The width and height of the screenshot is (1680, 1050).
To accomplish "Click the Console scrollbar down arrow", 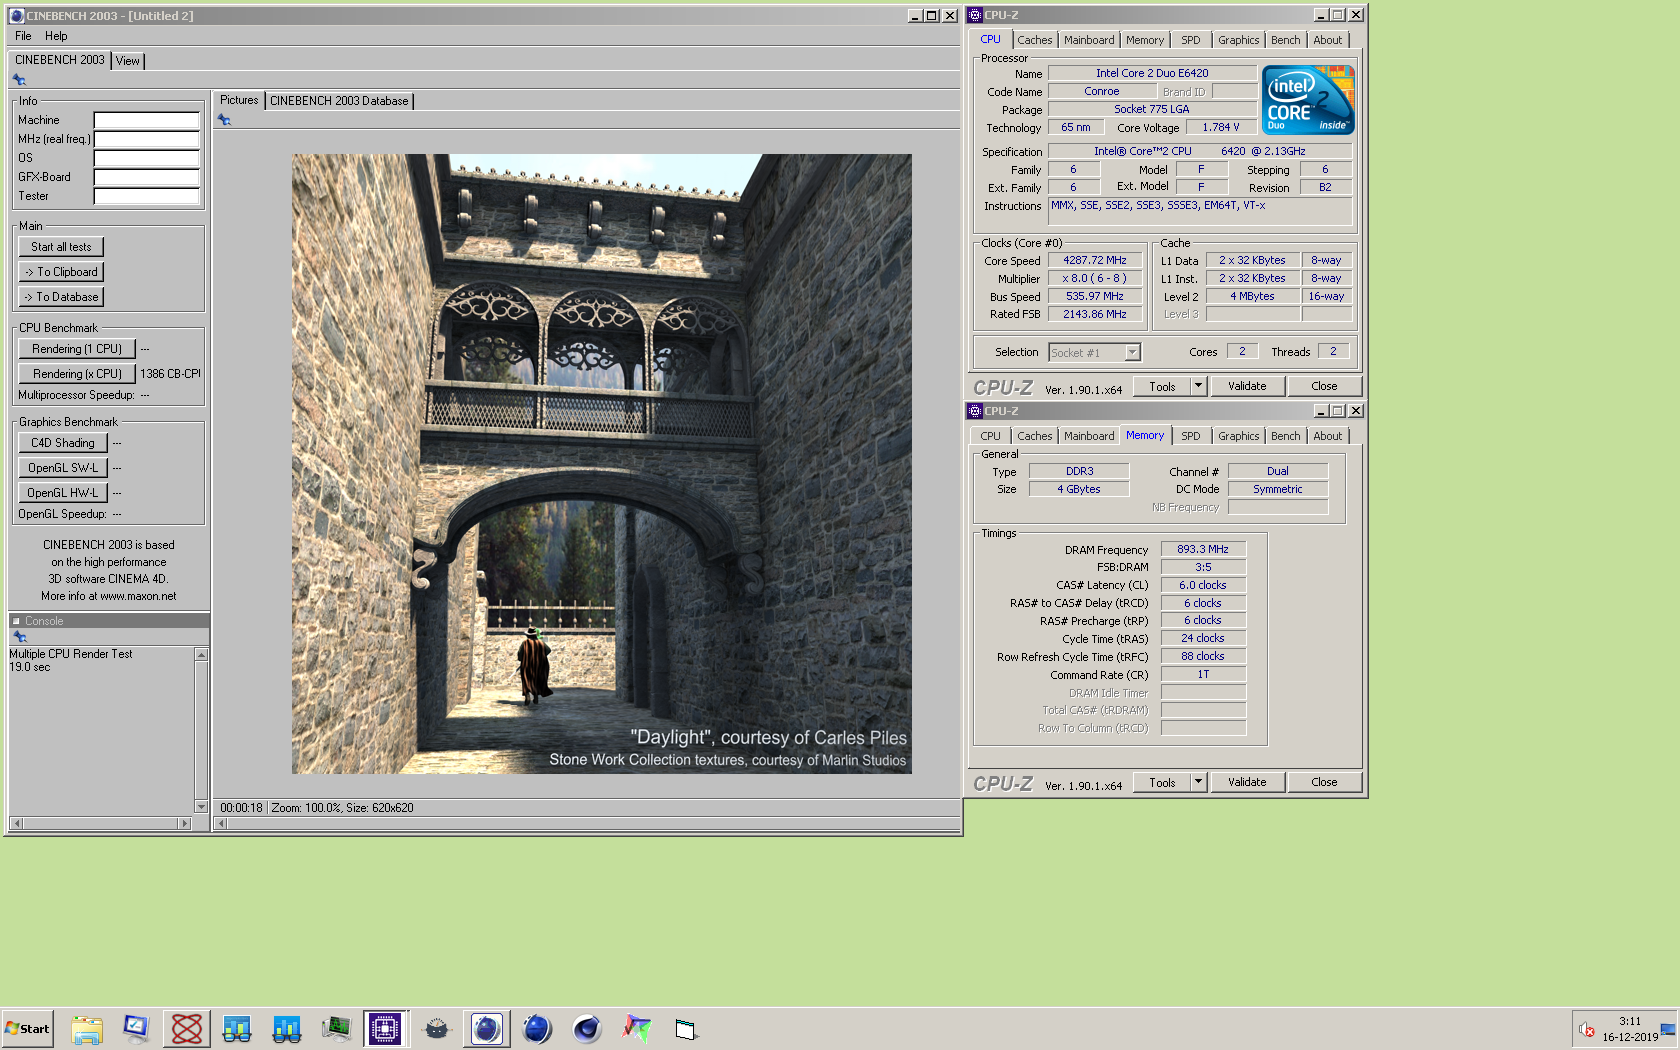I will 201,806.
